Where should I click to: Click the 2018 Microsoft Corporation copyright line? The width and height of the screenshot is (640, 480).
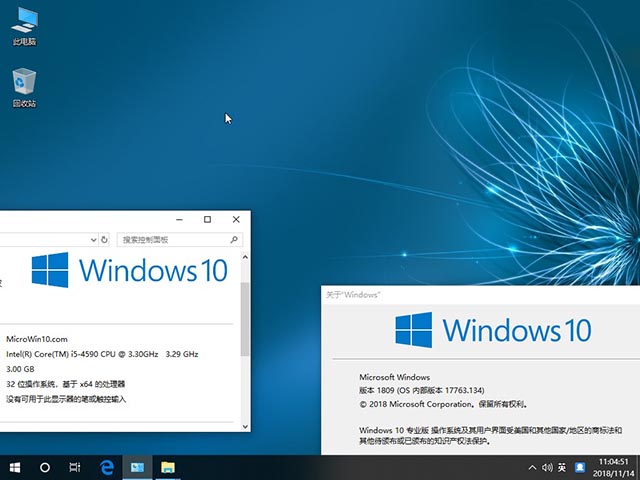444,404
